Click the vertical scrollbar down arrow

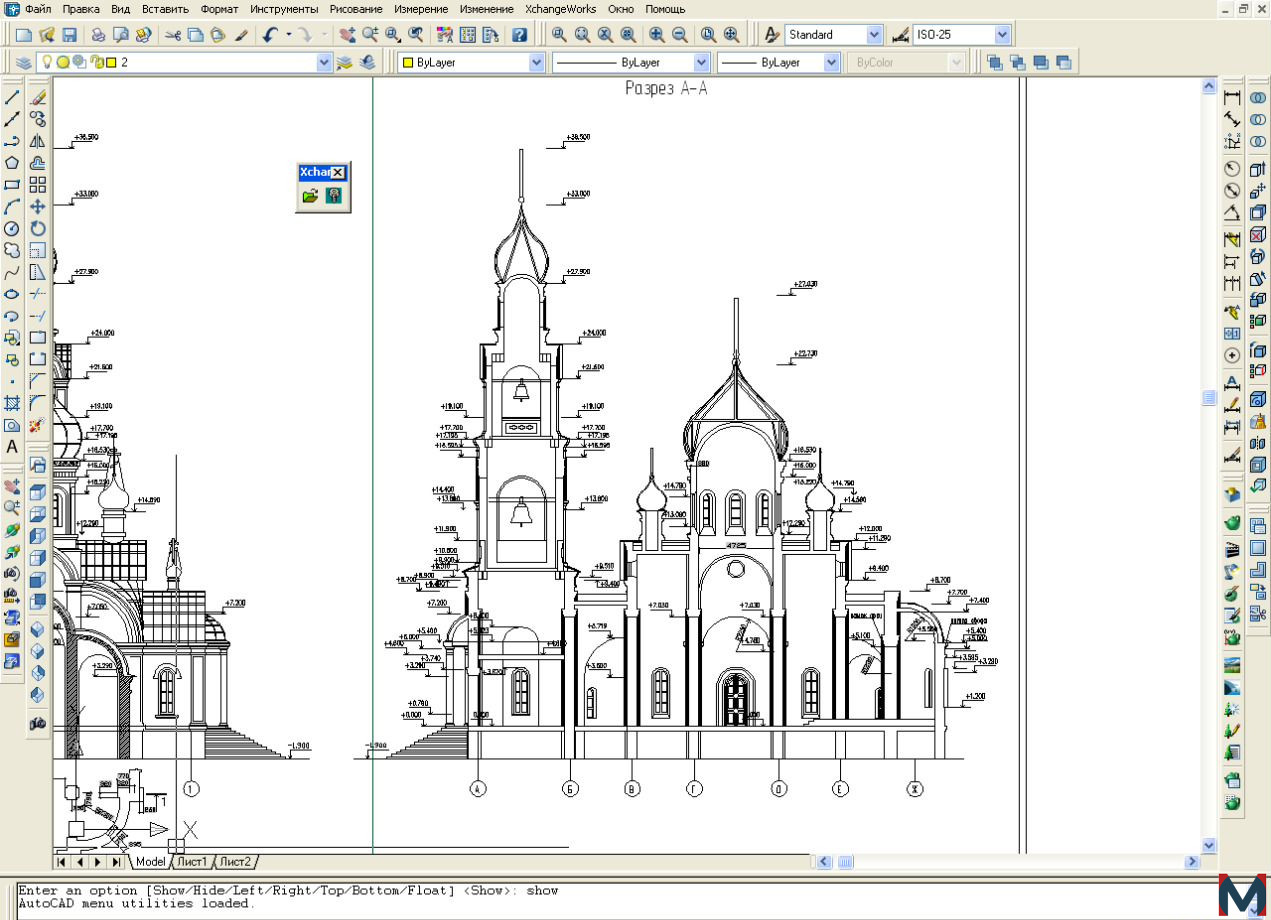tap(1209, 845)
